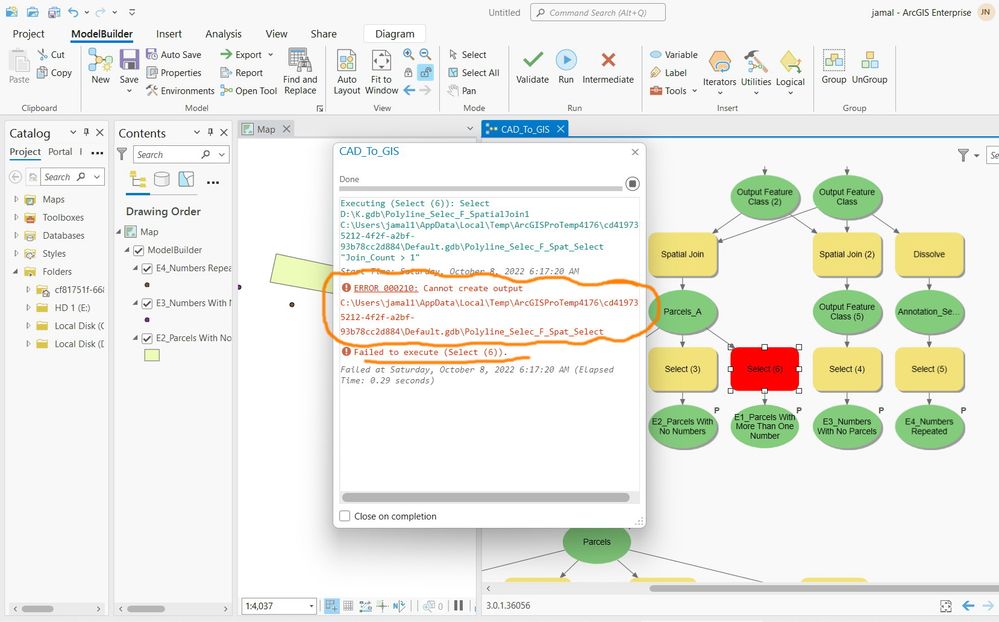Expand the Databases catalog node
Screen dimensions: 999x622
tap(16, 235)
